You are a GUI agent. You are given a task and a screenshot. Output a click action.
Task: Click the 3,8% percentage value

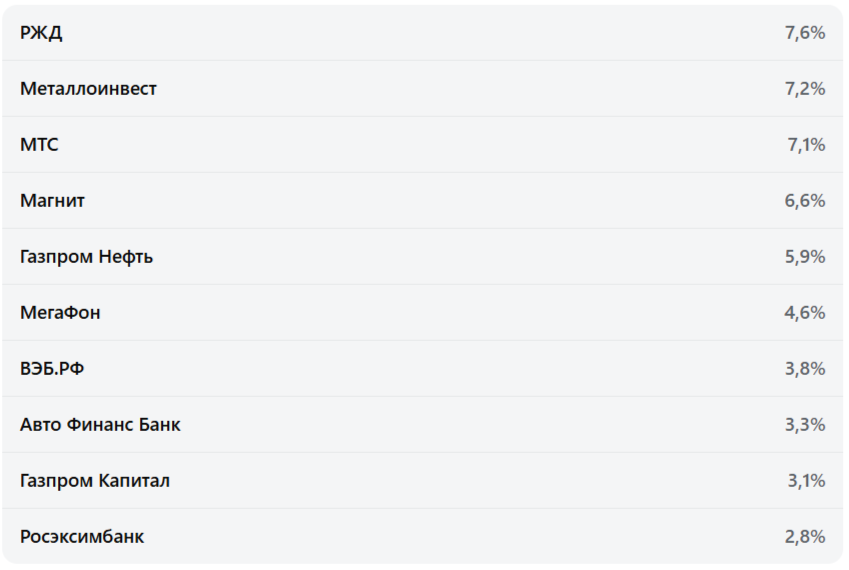point(805,369)
